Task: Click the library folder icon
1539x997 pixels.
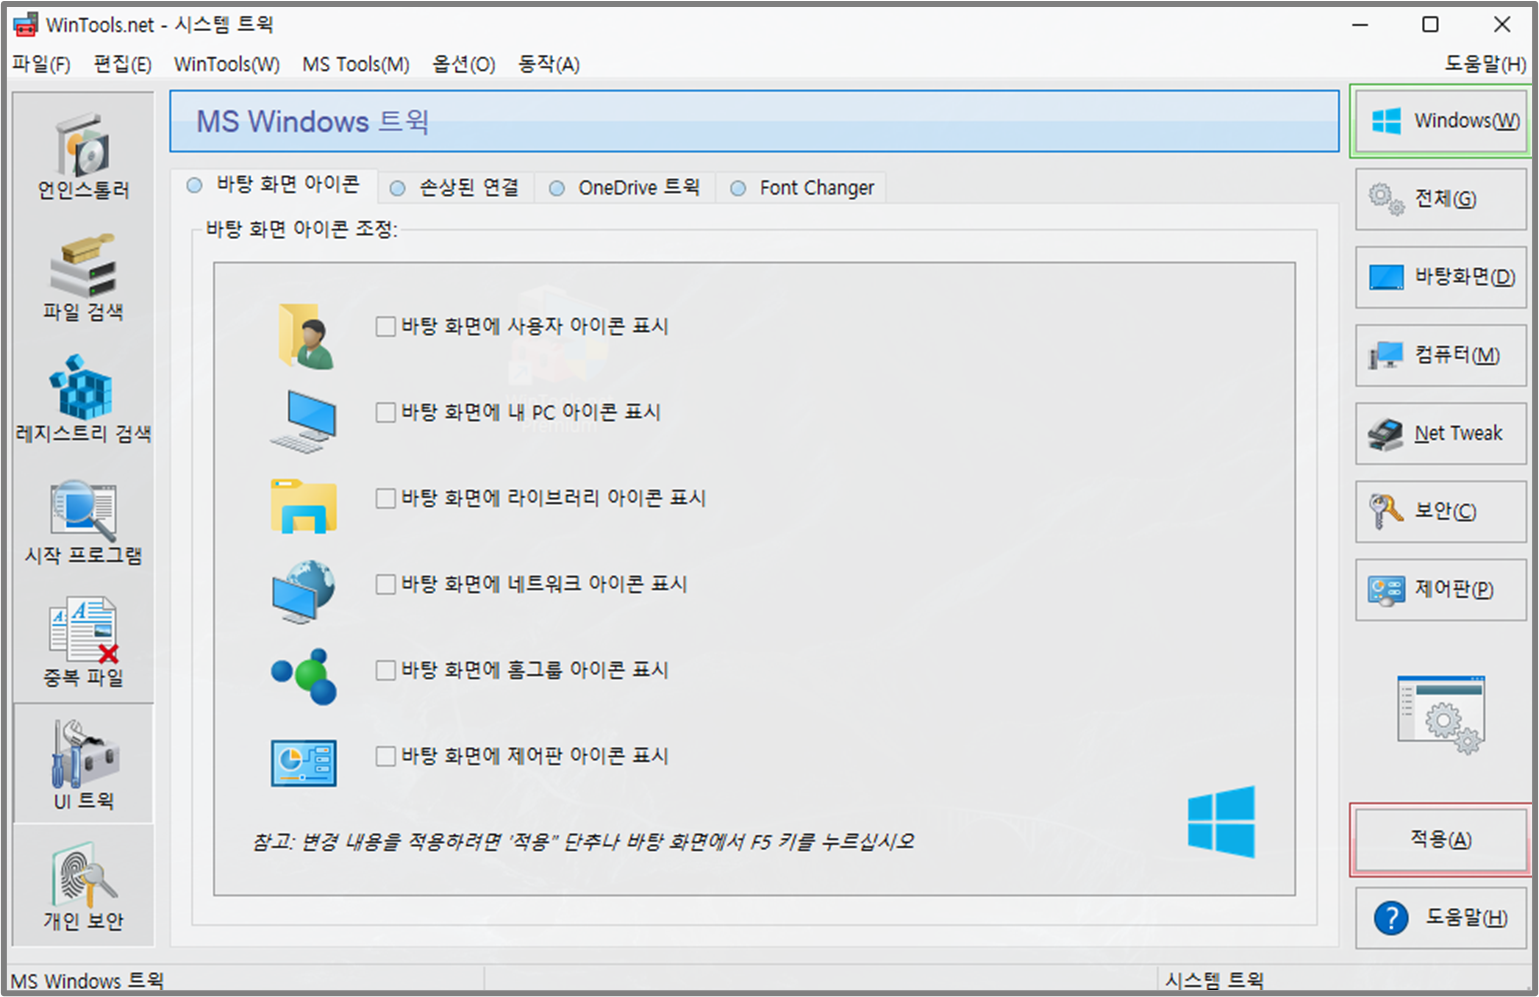Action: click(x=303, y=505)
